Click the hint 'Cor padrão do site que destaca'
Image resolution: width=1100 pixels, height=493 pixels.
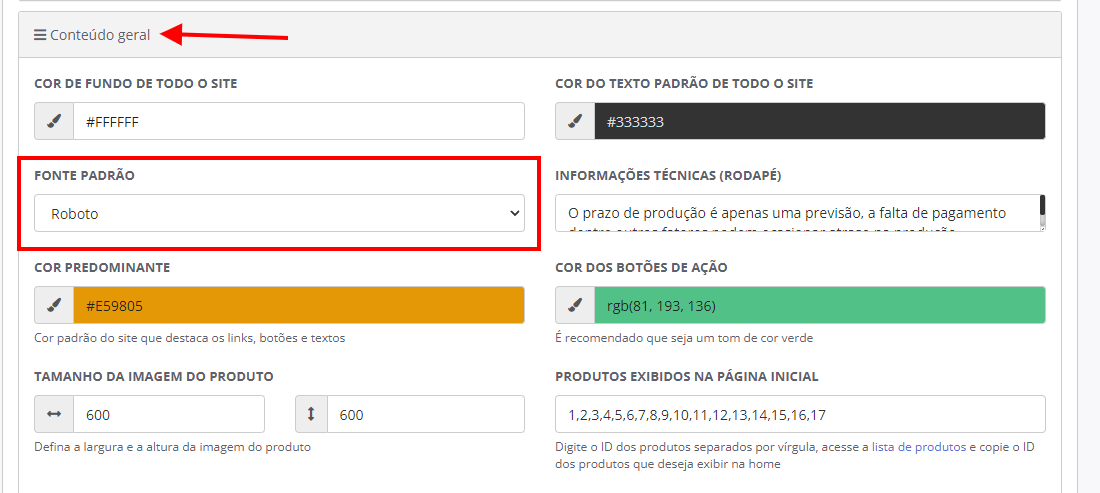point(190,338)
